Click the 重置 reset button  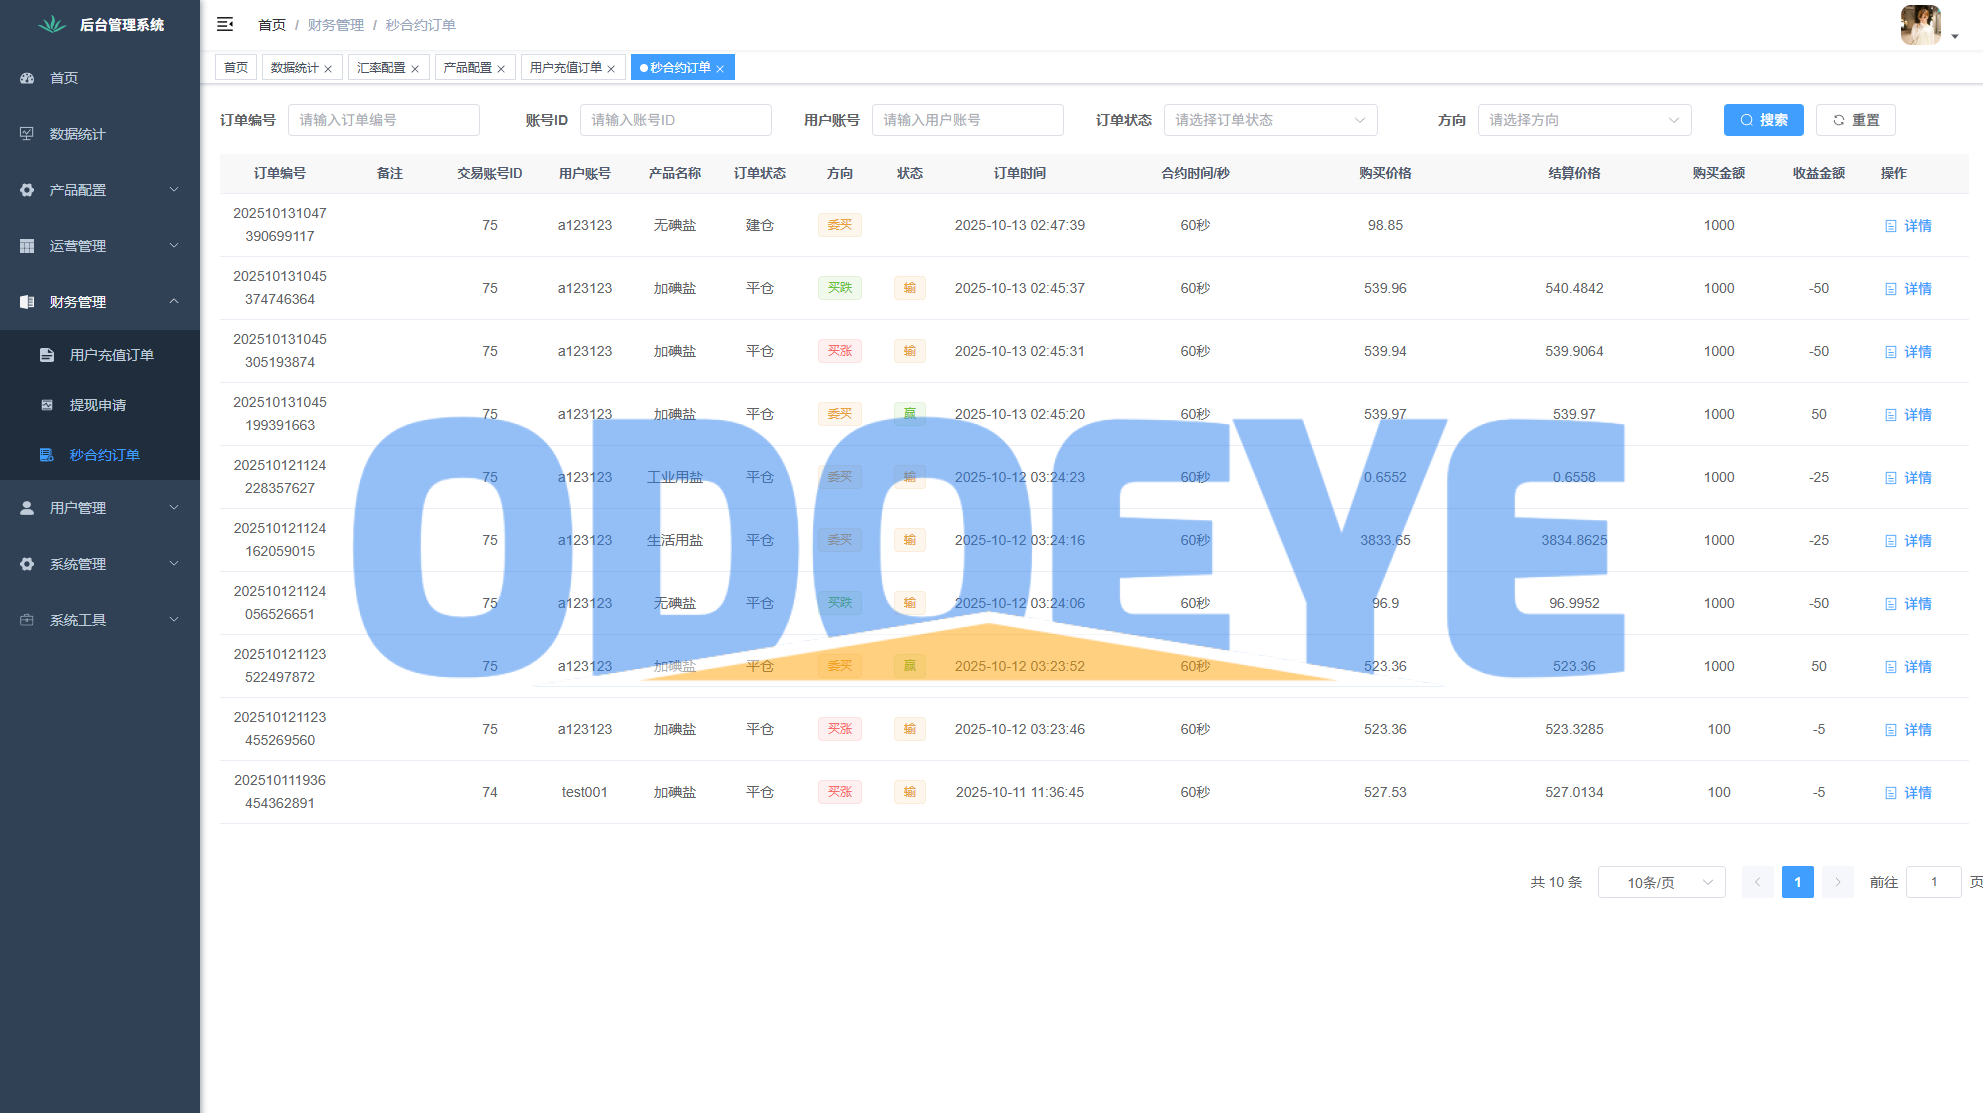tap(1855, 120)
